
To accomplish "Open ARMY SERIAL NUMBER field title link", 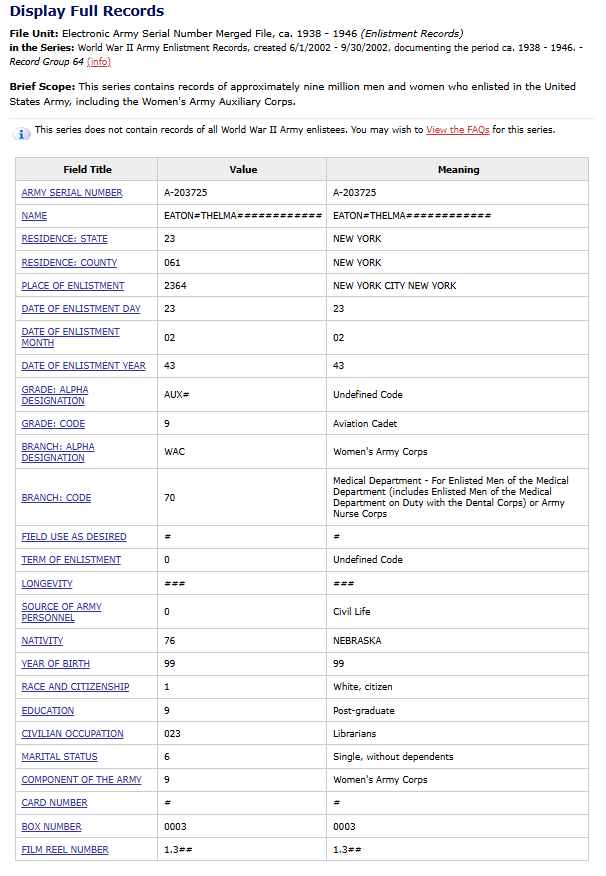I will [72, 193].
